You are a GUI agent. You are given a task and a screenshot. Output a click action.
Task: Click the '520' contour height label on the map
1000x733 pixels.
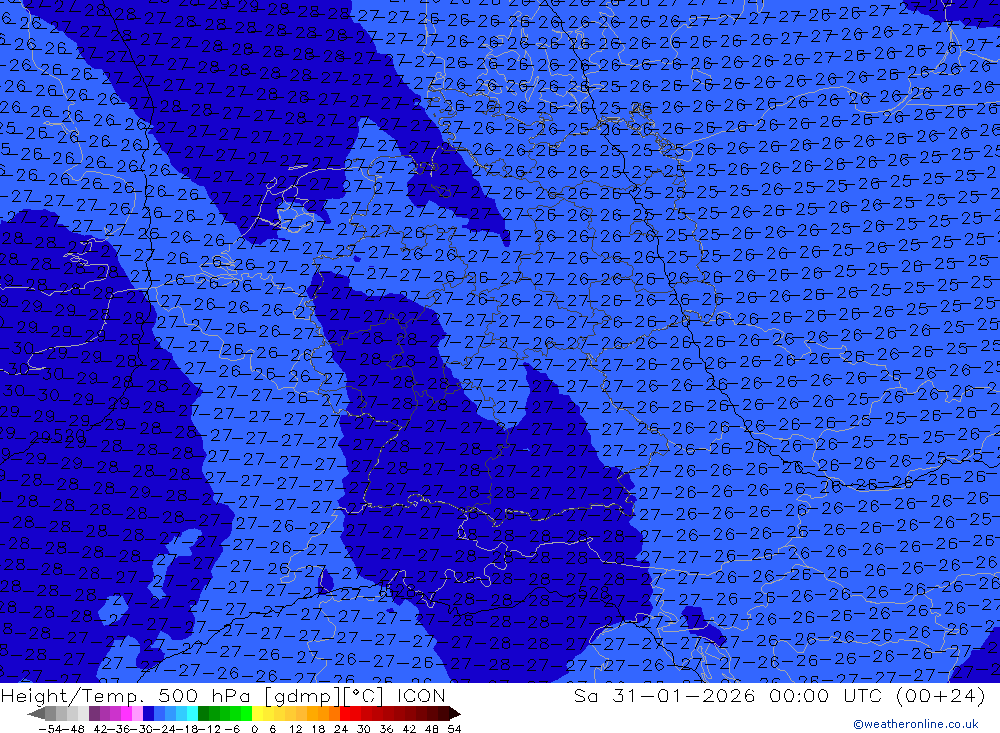click(68, 436)
